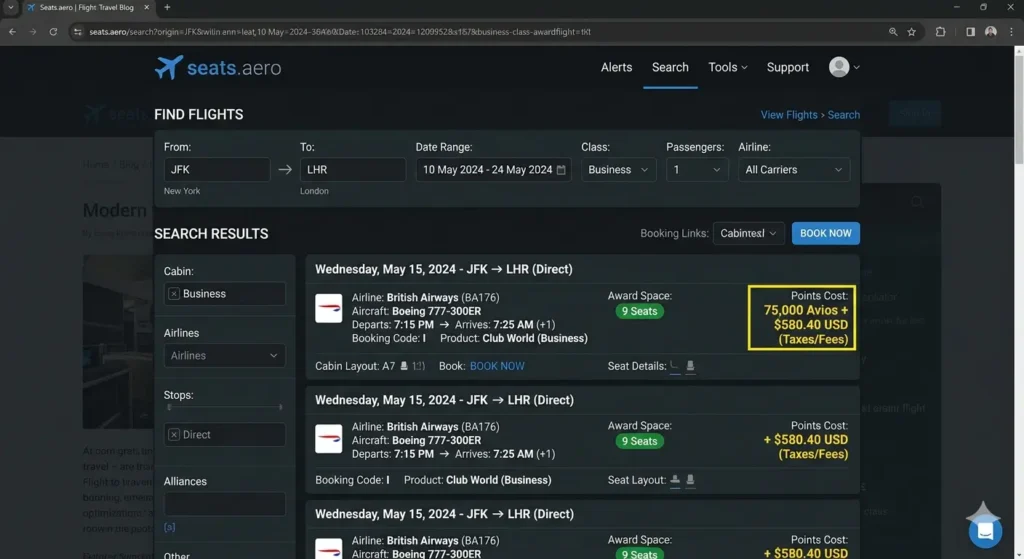Open the chat support widget icon

coord(984,530)
